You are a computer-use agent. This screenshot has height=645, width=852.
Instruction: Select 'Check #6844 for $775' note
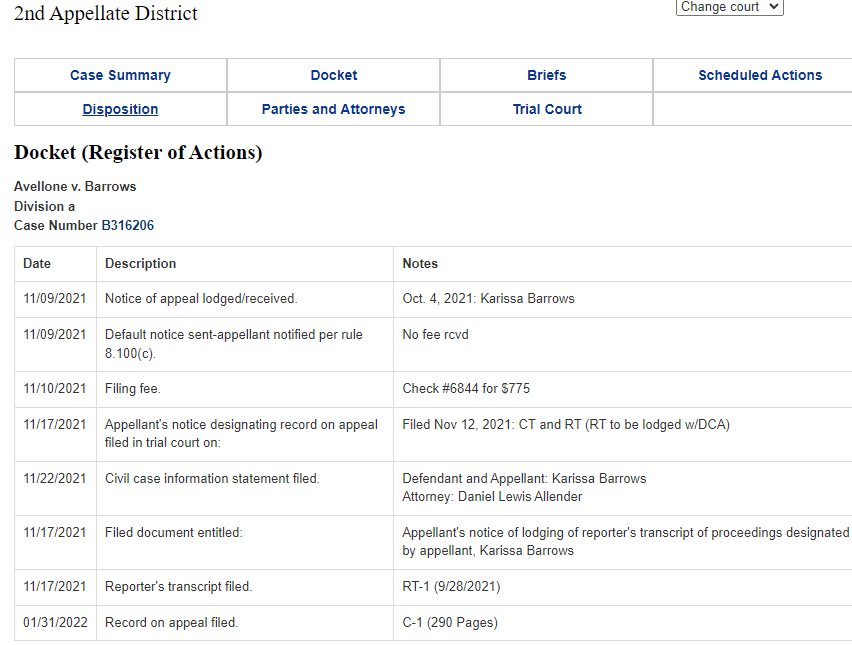click(466, 389)
